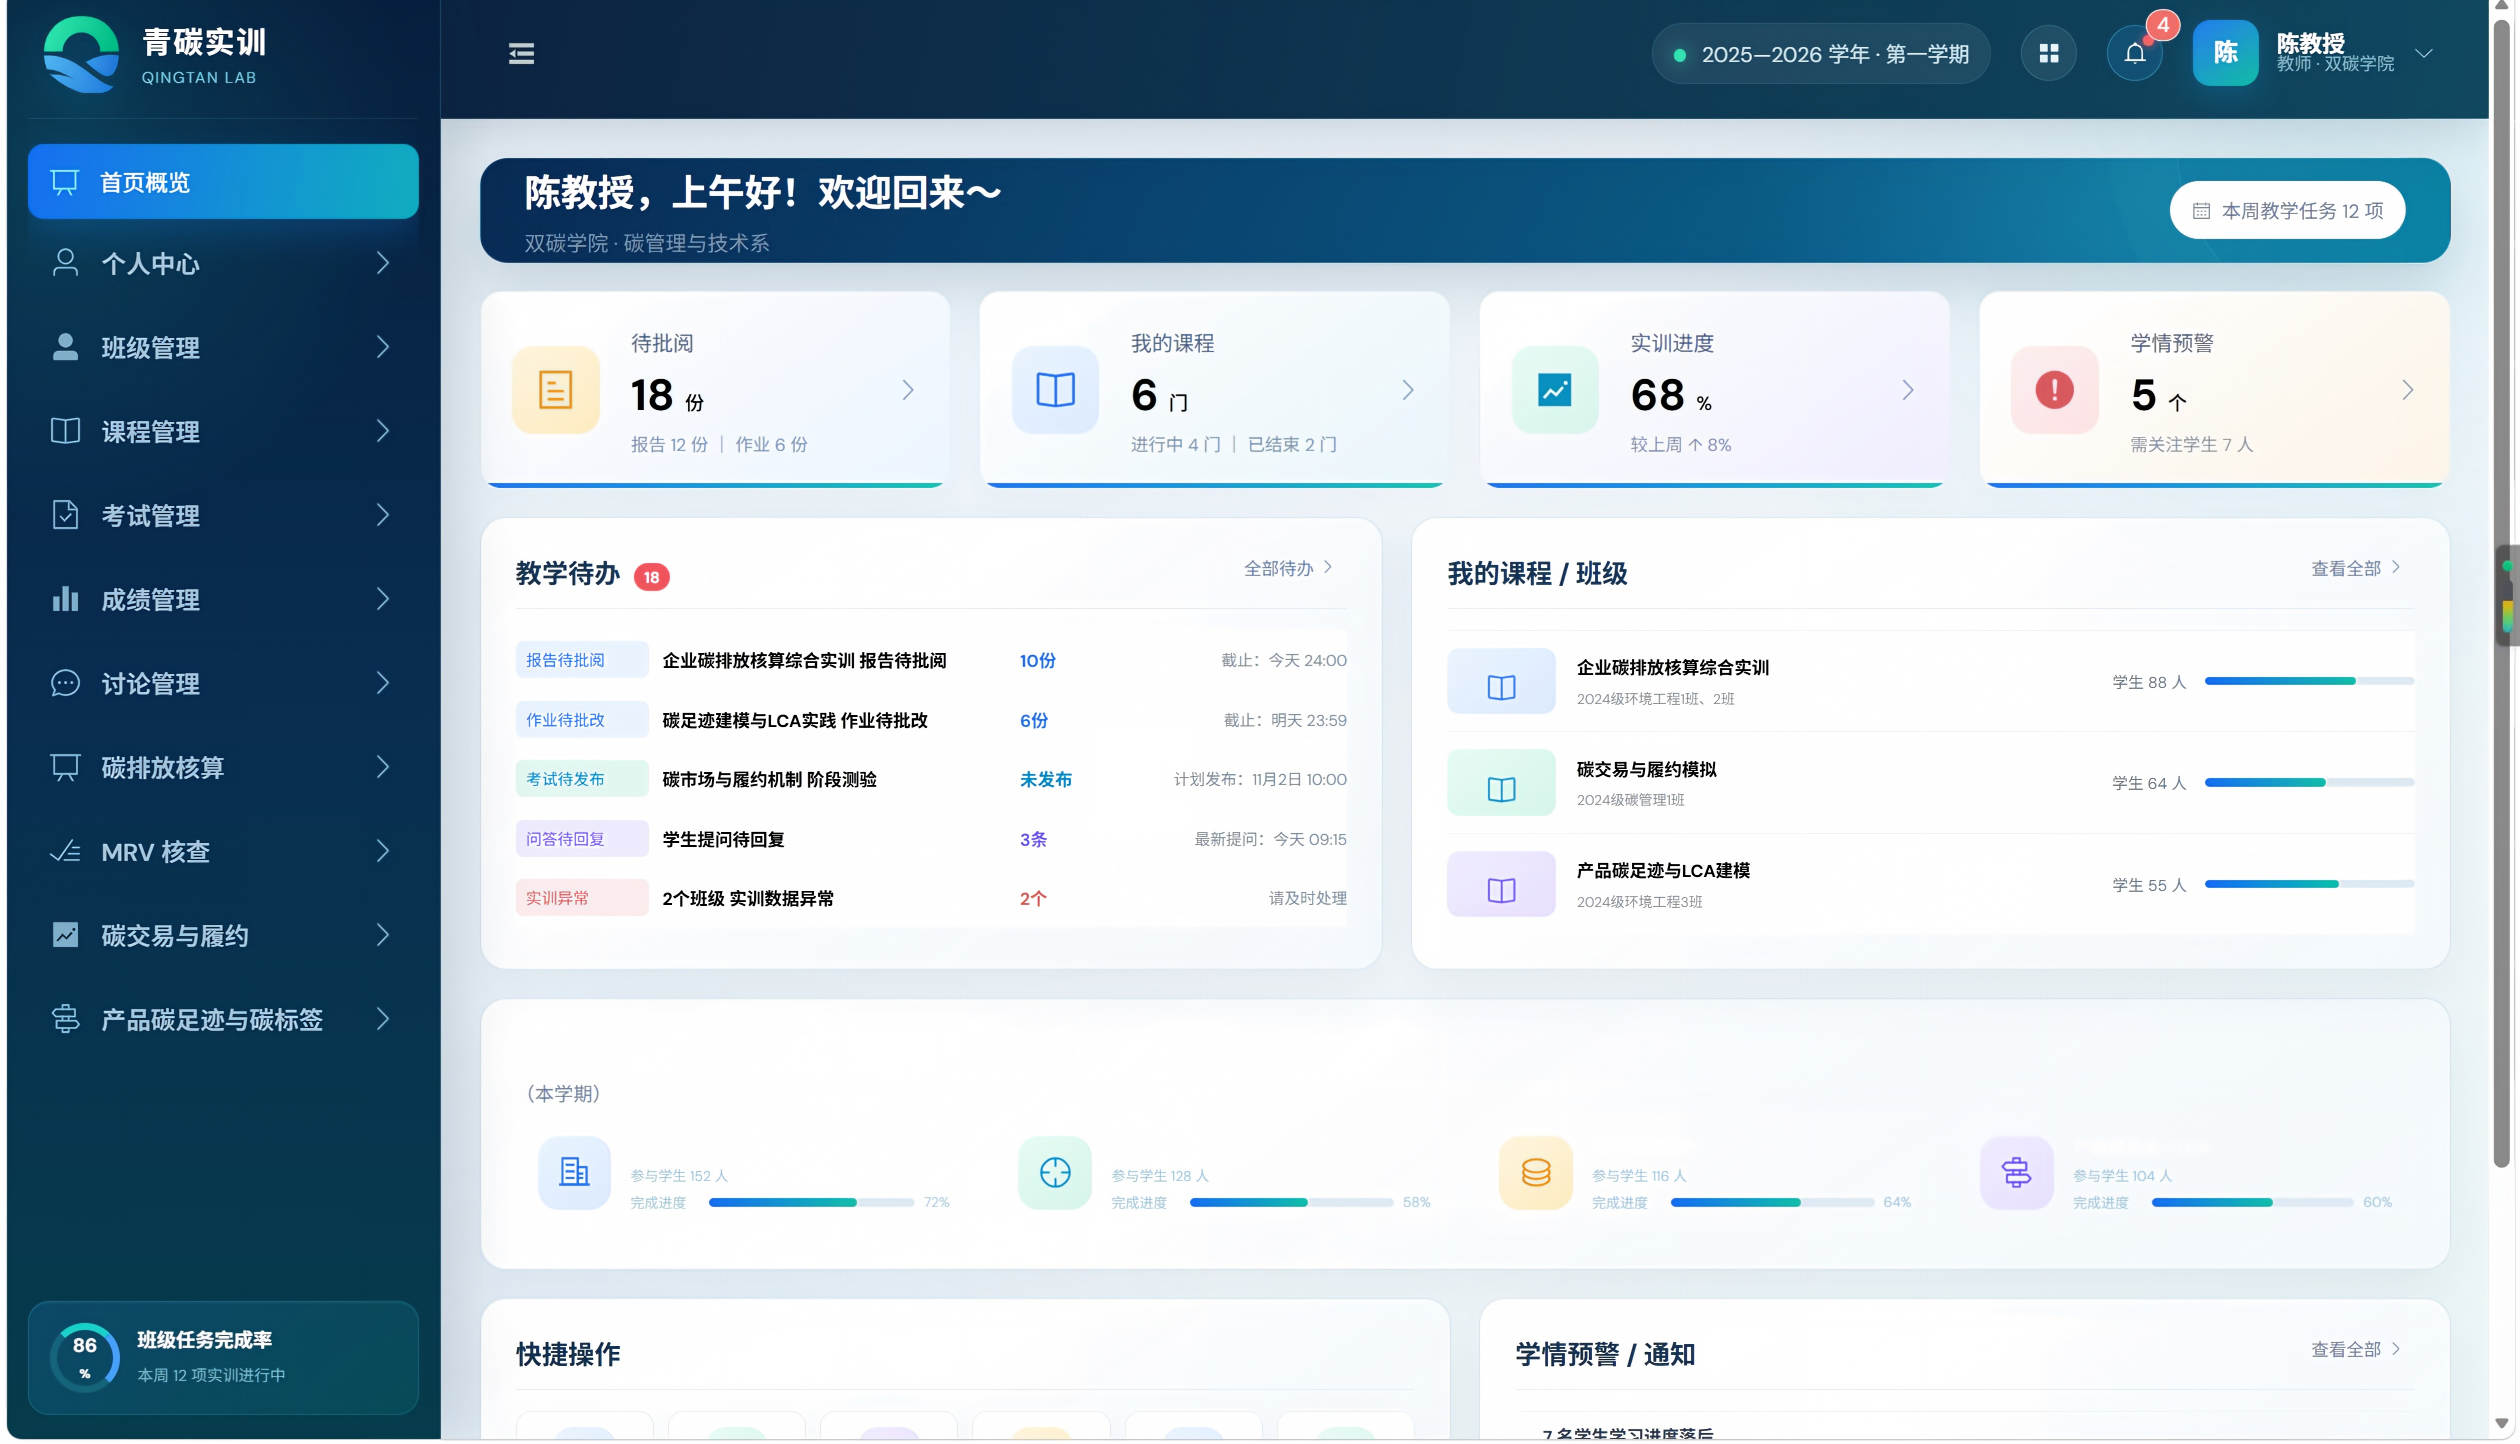Click the 碳交易与履约模拟 course thumbnail icon
The height and width of the screenshot is (1444, 2520).
(x=1501, y=783)
